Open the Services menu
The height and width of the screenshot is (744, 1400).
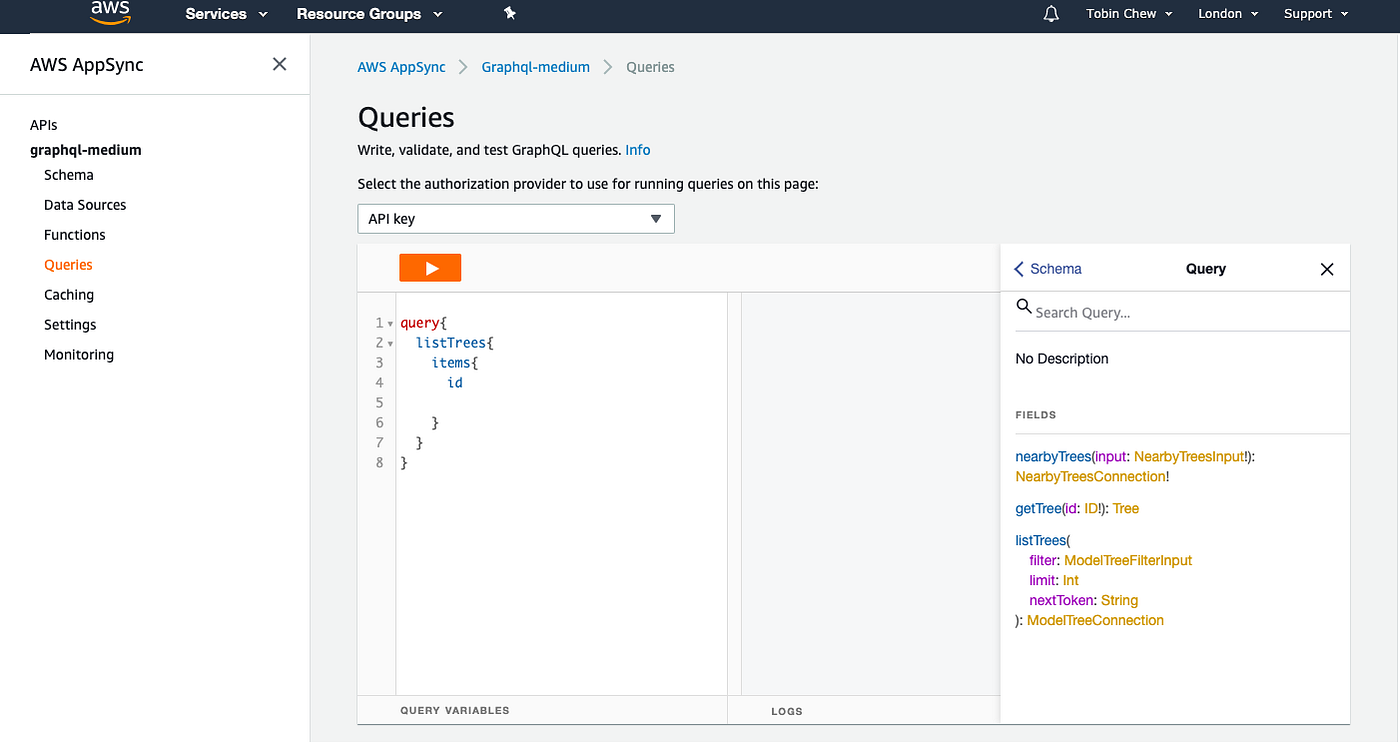point(224,13)
